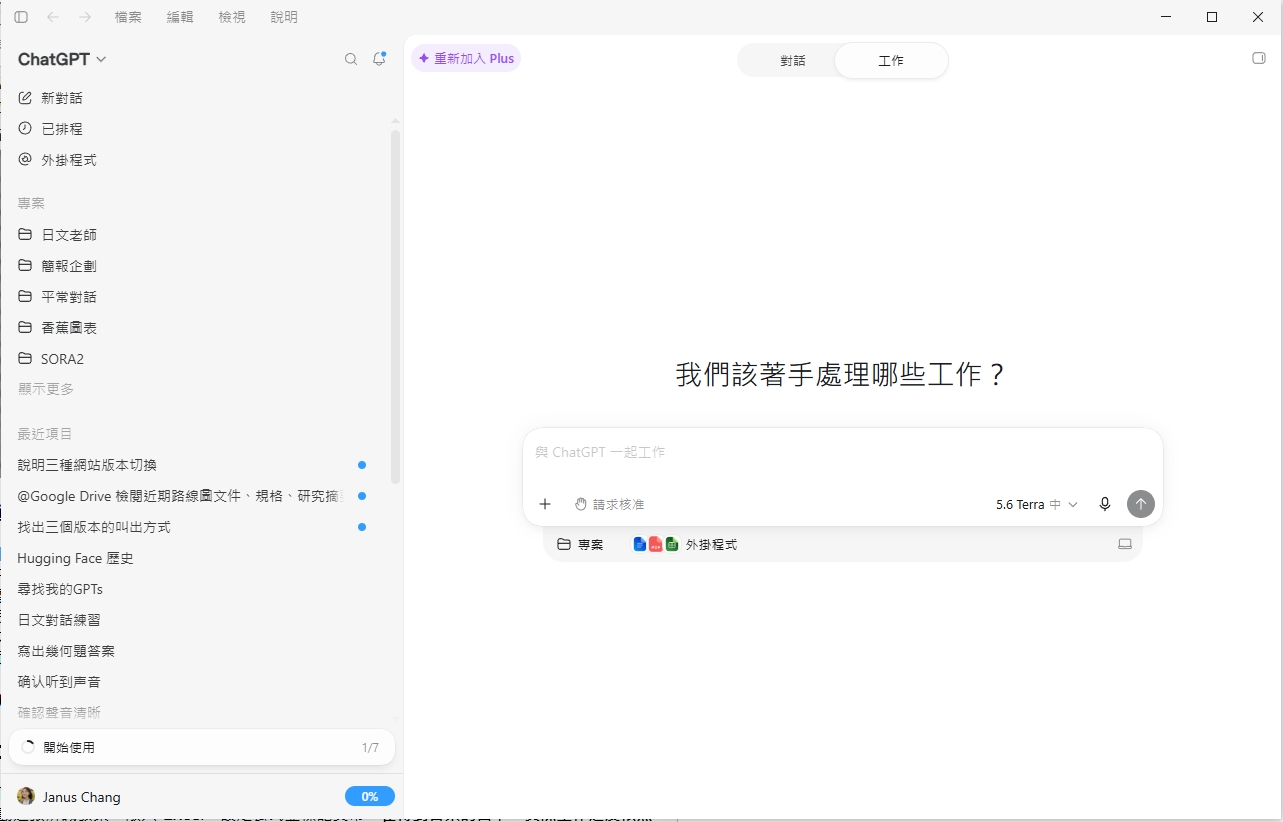Click the folder icon next to 專案 below composer

564,545
